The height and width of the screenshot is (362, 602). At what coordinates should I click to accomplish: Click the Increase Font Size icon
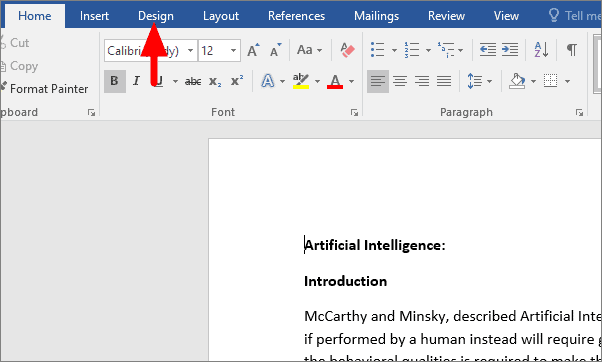tap(253, 50)
